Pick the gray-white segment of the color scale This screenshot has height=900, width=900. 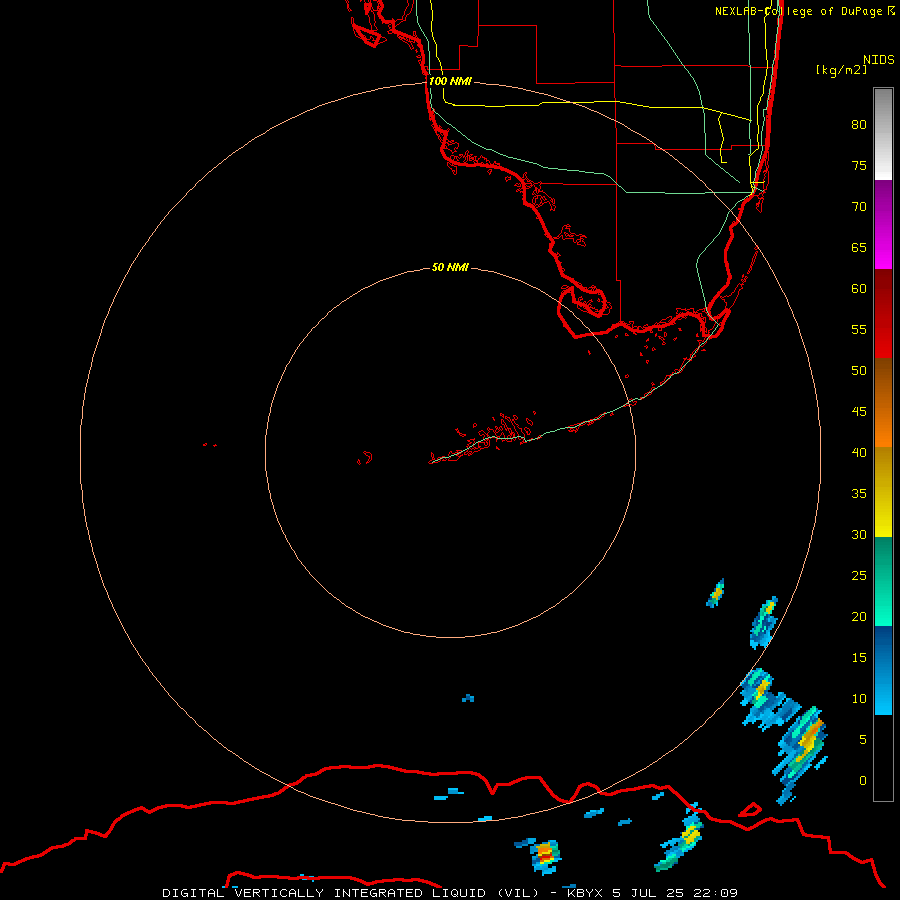click(x=883, y=134)
